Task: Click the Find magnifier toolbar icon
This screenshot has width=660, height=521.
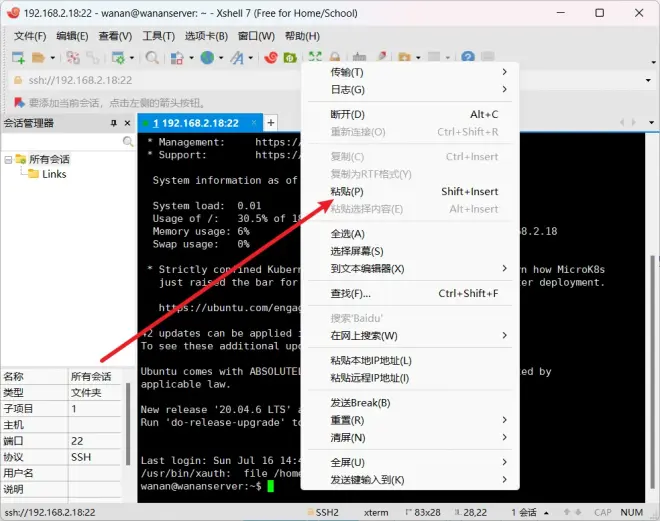Action: (152, 57)
